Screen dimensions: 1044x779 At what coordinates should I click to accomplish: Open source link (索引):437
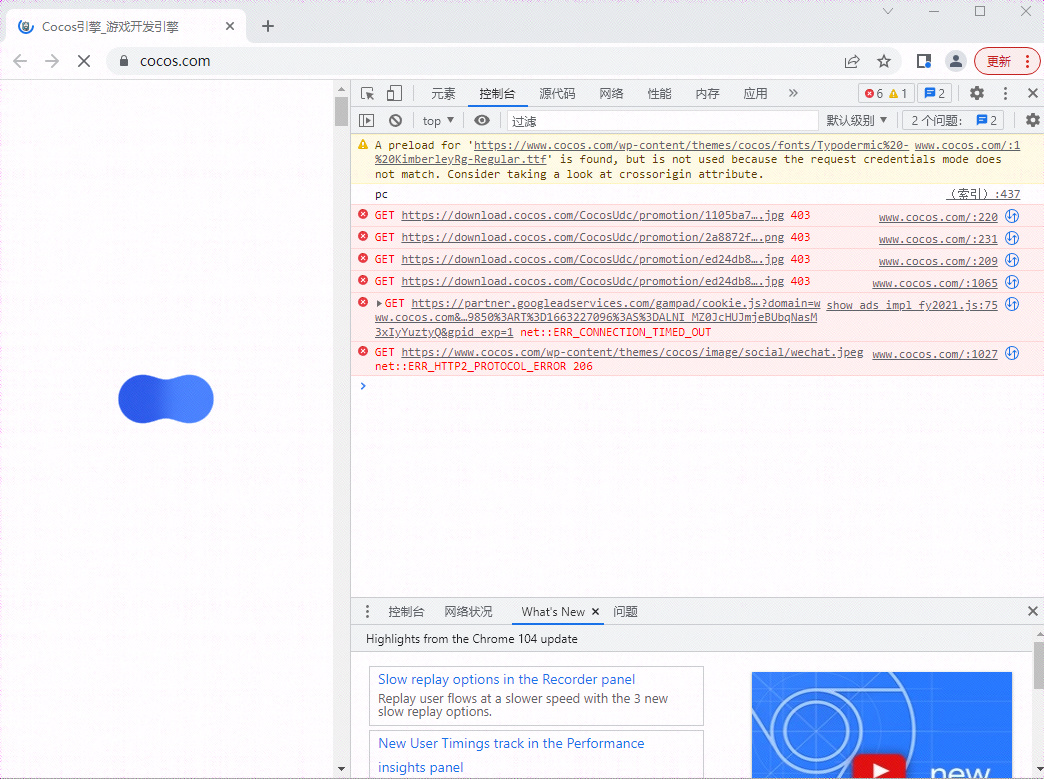pyautogui.click(x=983, y=194)
